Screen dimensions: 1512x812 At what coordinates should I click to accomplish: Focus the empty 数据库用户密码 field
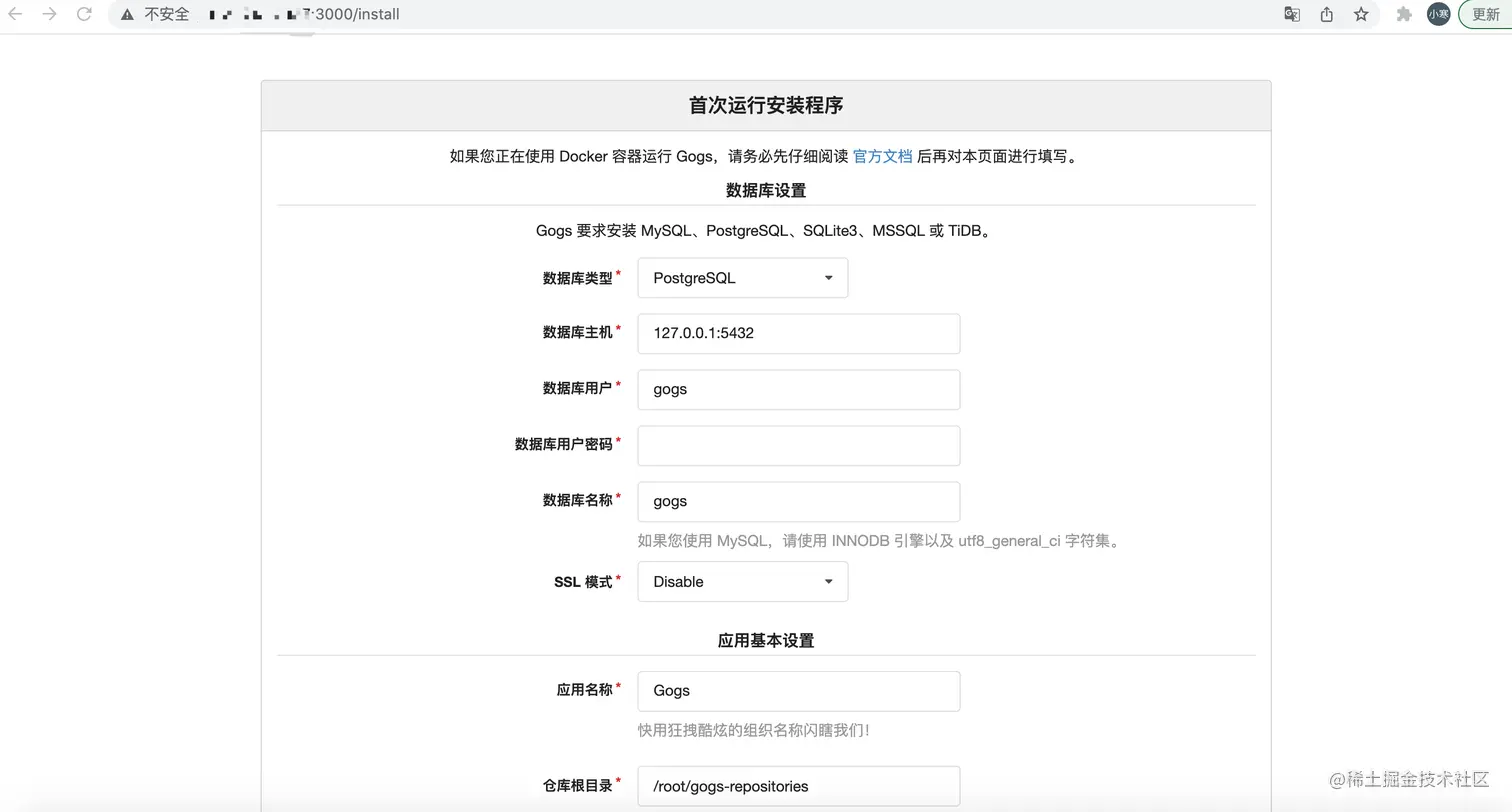coord(799,446)
